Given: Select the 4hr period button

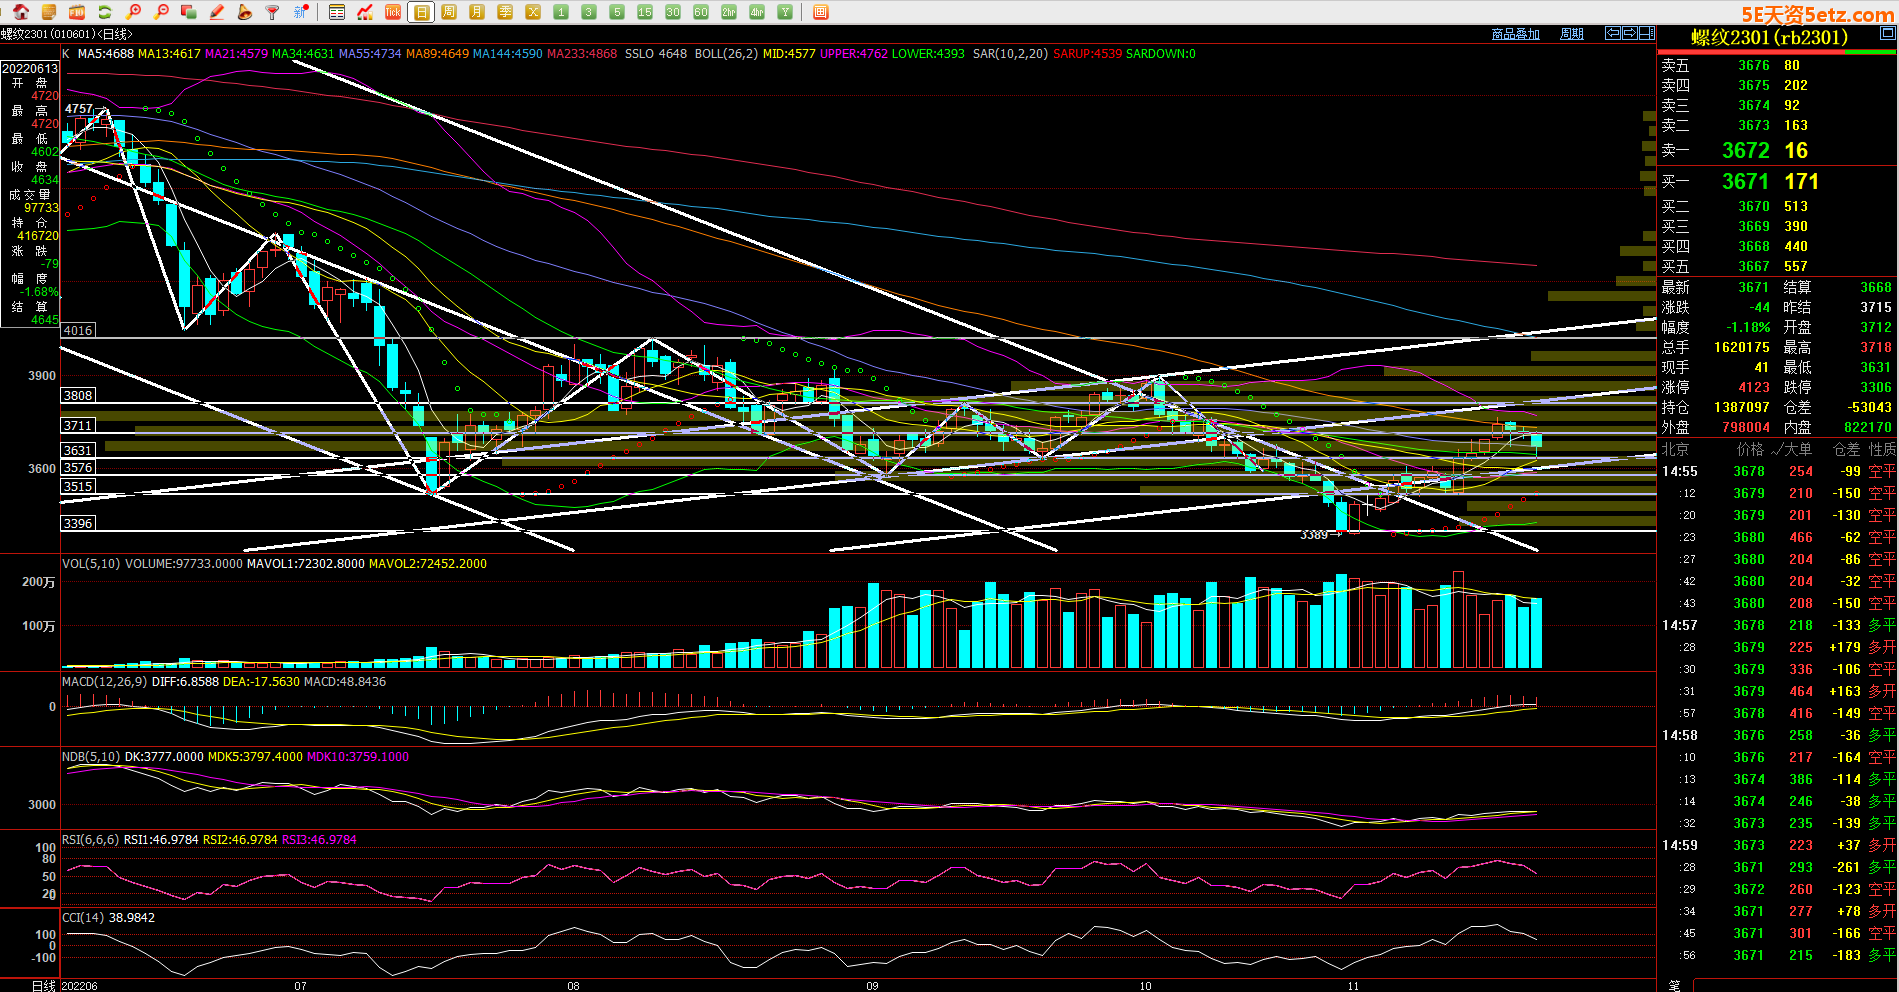Looking at the screenshot, I should click(x=757, y=12).
